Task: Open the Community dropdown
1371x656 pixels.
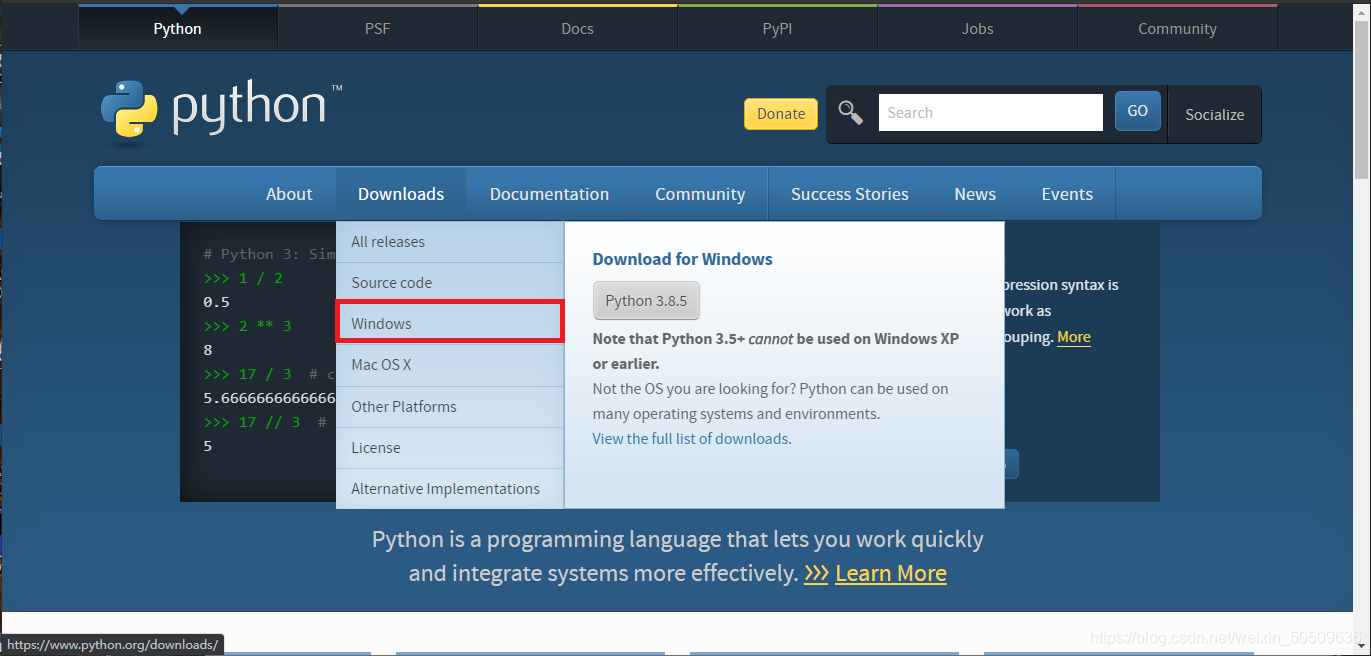Action: pyautogui.click(x=700, y=193)
